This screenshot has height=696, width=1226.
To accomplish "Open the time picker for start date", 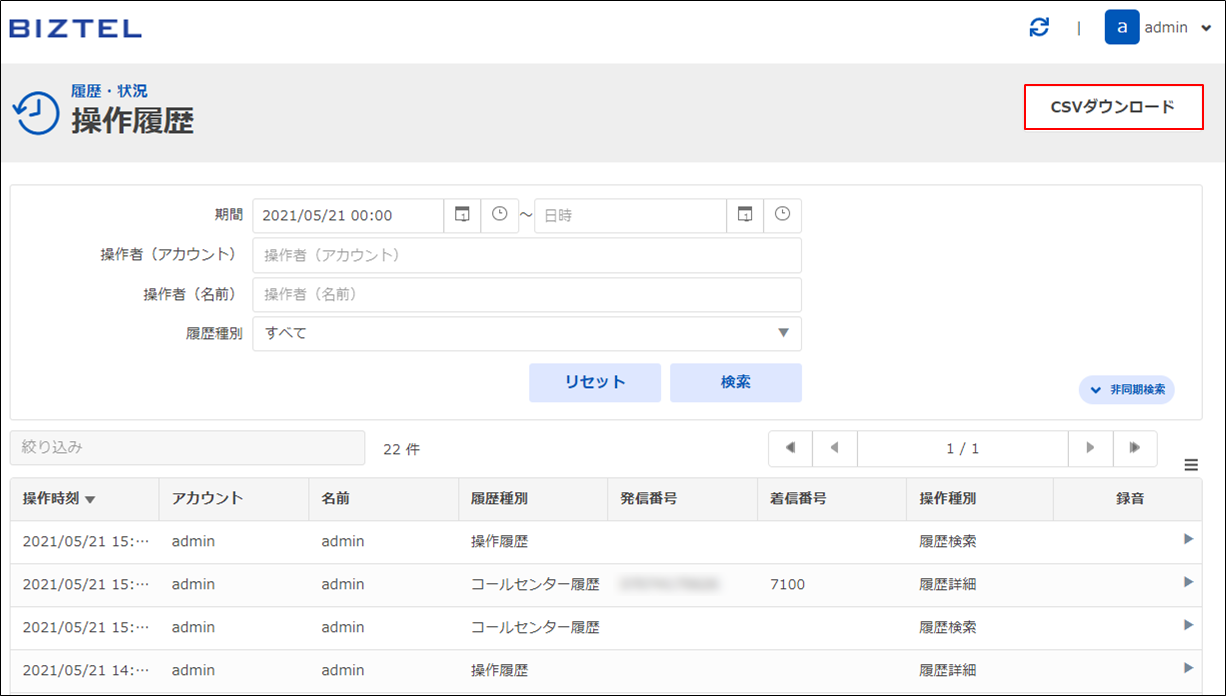I will 500,215.
